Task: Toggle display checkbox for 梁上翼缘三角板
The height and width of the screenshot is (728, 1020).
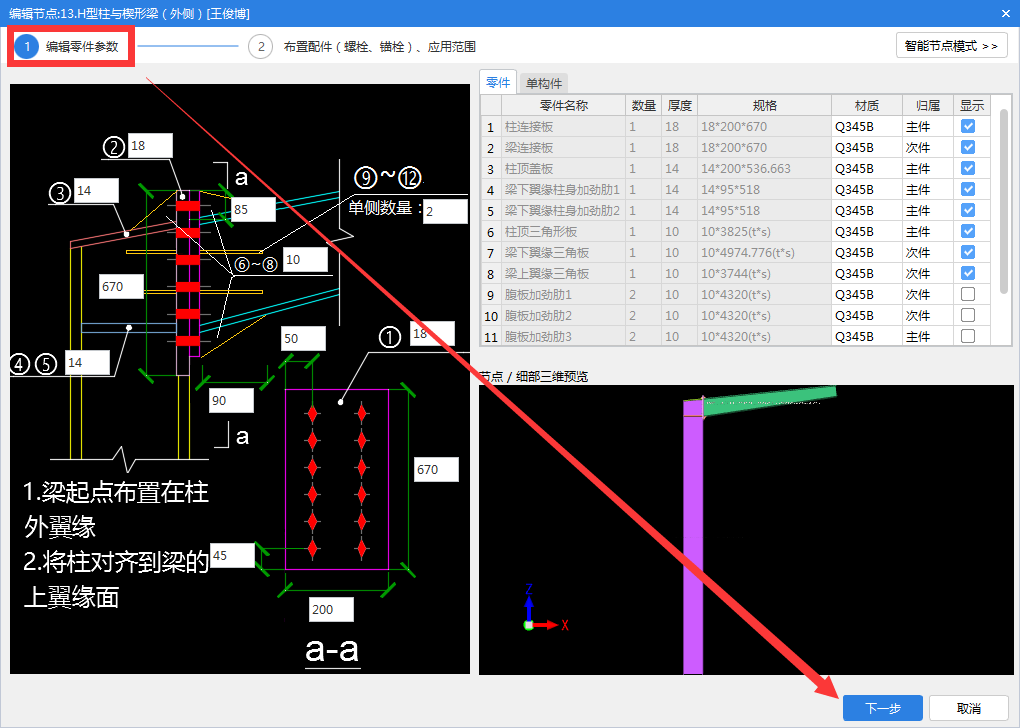Action: (x=968, y=273)
